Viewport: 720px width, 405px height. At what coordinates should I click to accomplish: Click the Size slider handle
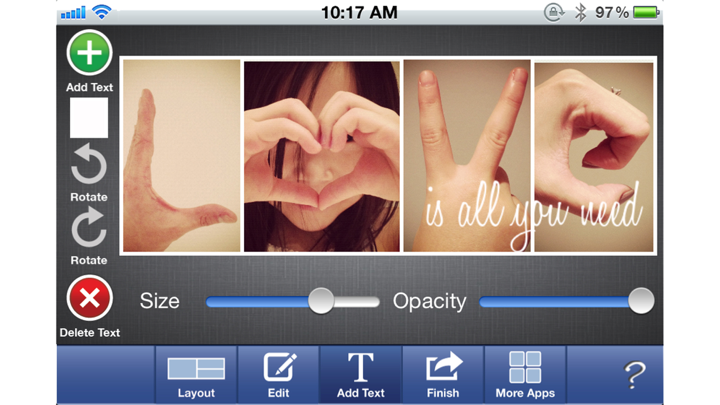pyautogui.click(x=321, y=301)
